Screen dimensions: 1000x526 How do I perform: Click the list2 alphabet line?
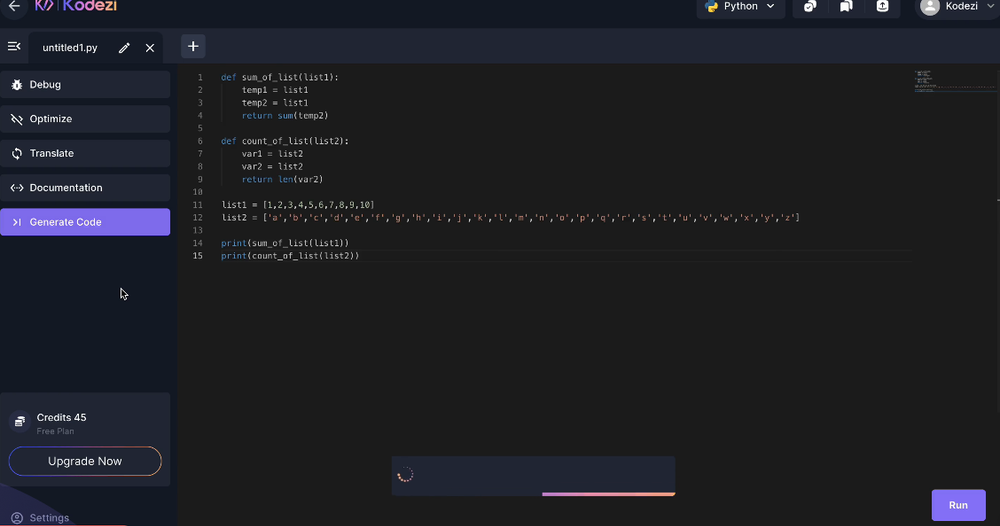510,217
